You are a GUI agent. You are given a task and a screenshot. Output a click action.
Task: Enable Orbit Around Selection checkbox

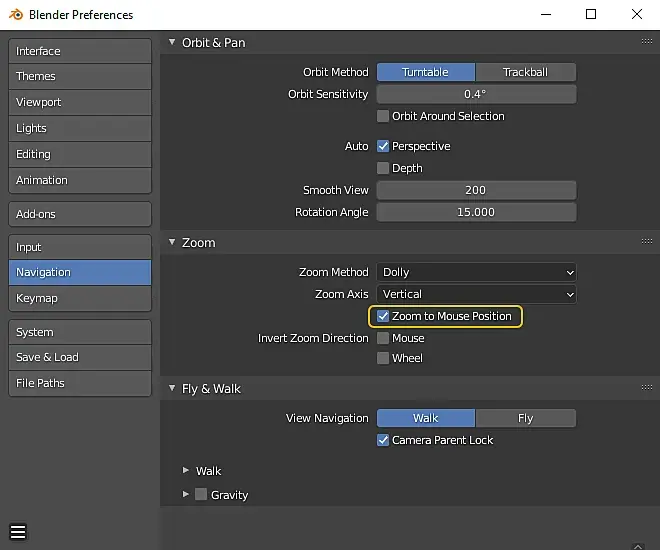(383, 116)
